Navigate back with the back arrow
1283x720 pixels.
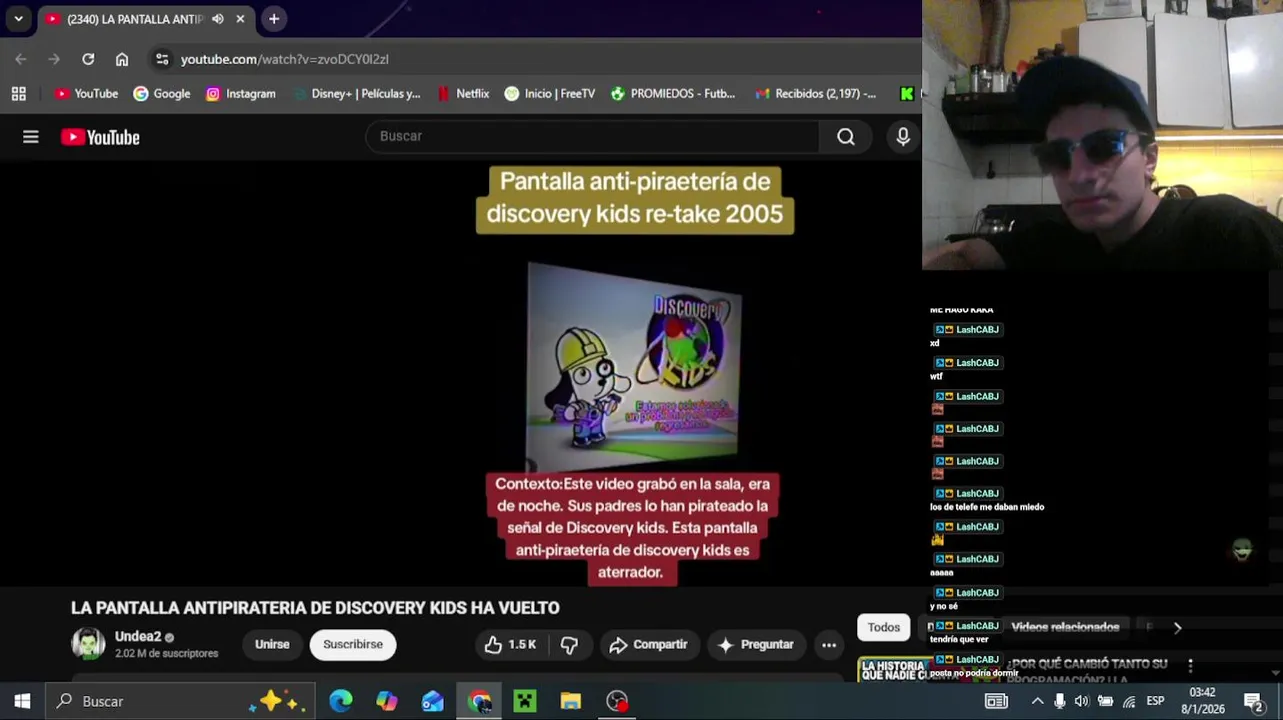point(21,59)
